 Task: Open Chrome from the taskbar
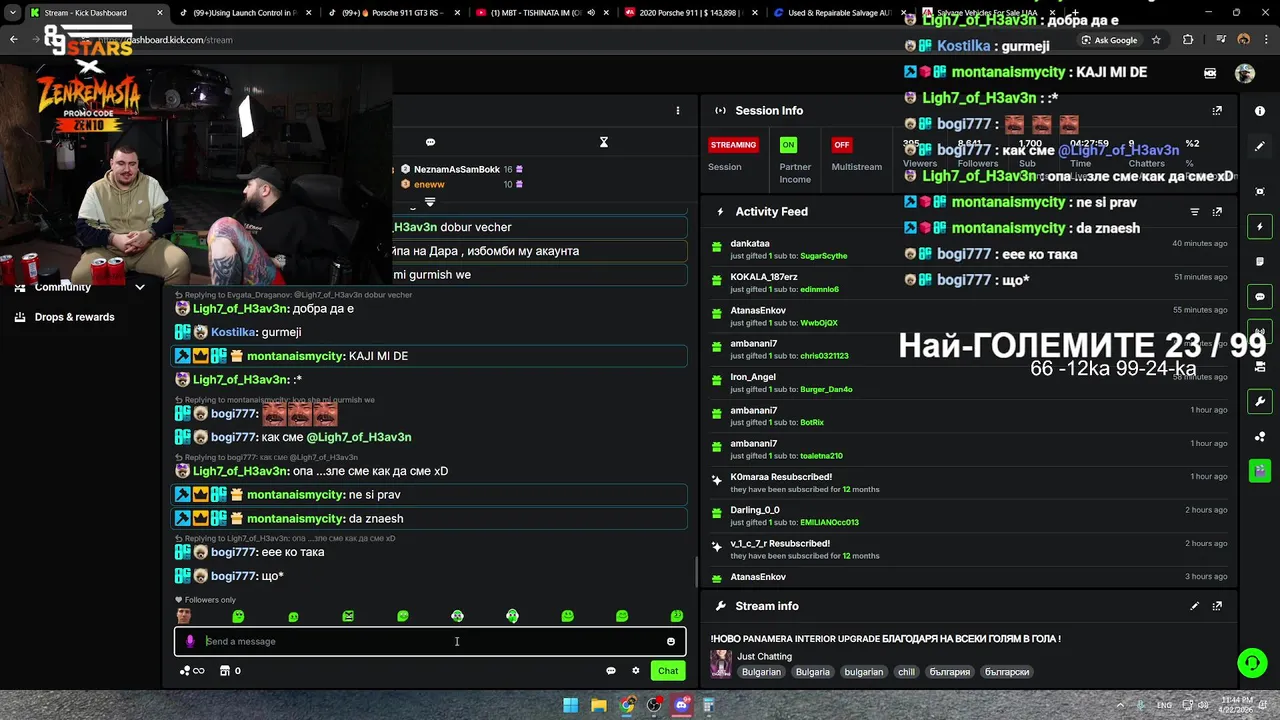tap(626, 705)
